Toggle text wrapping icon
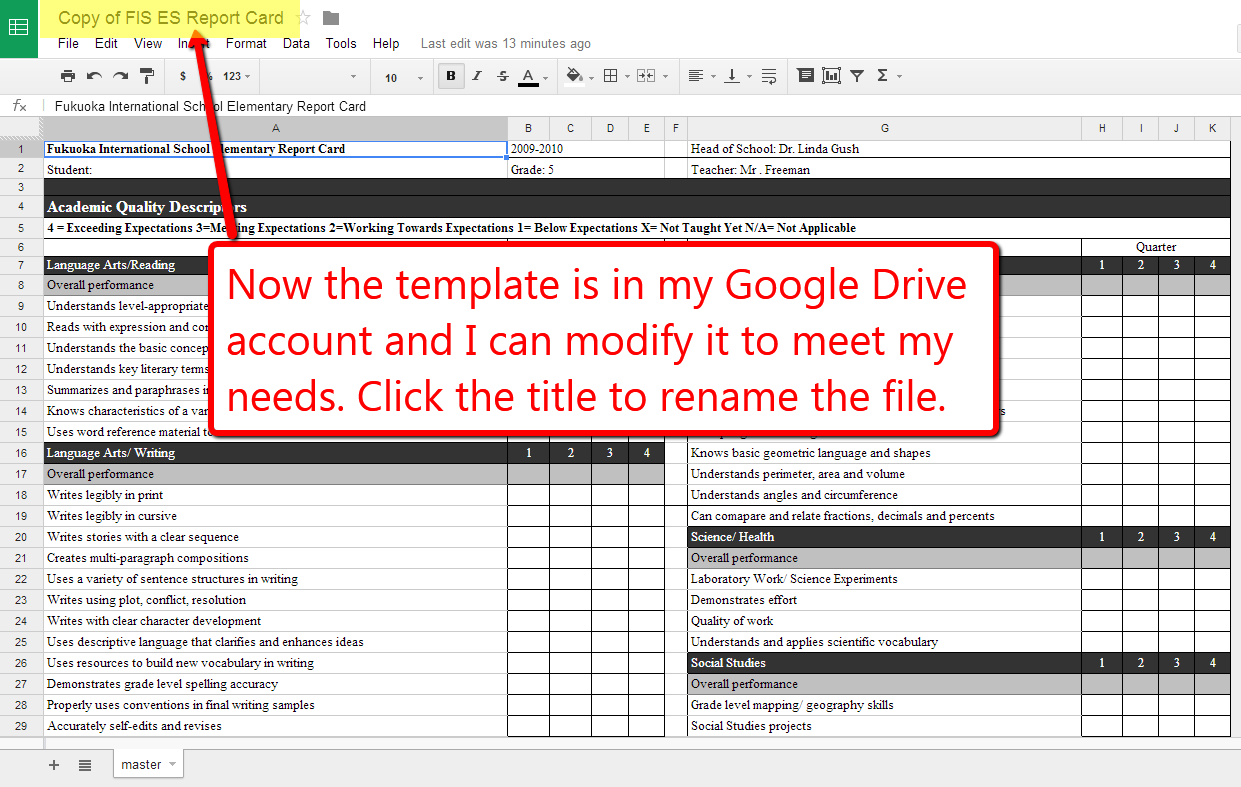 click(x=769, y=76)
